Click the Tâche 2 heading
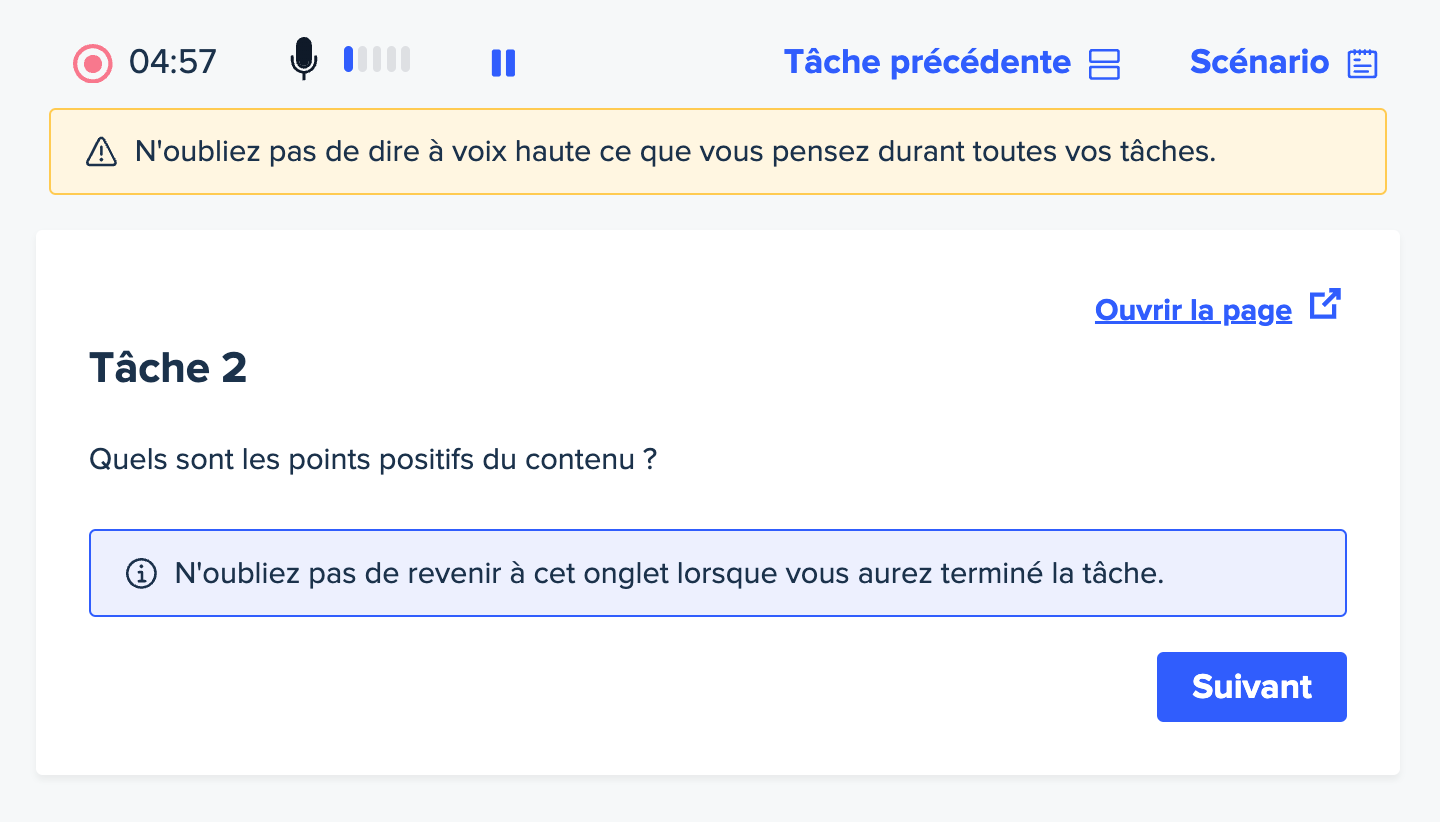The image size is (1440, 822). tap(168, 368)
